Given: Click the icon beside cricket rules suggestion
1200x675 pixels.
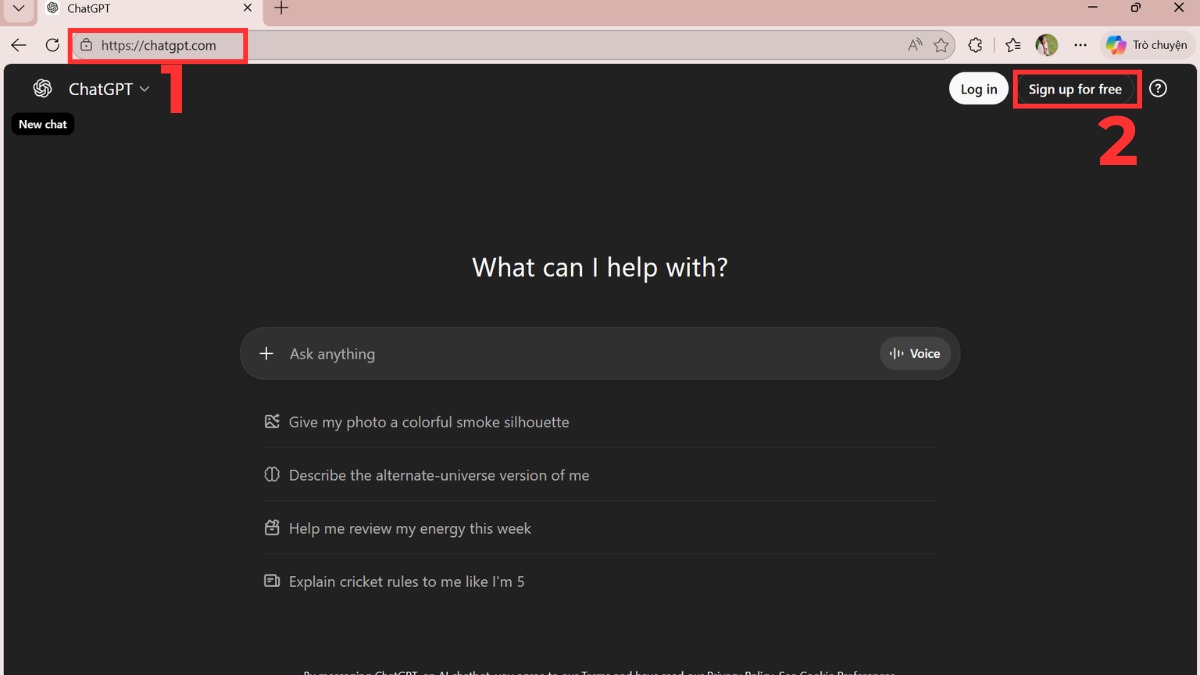Looking at the screenshot, I should [x=272, y=581].
